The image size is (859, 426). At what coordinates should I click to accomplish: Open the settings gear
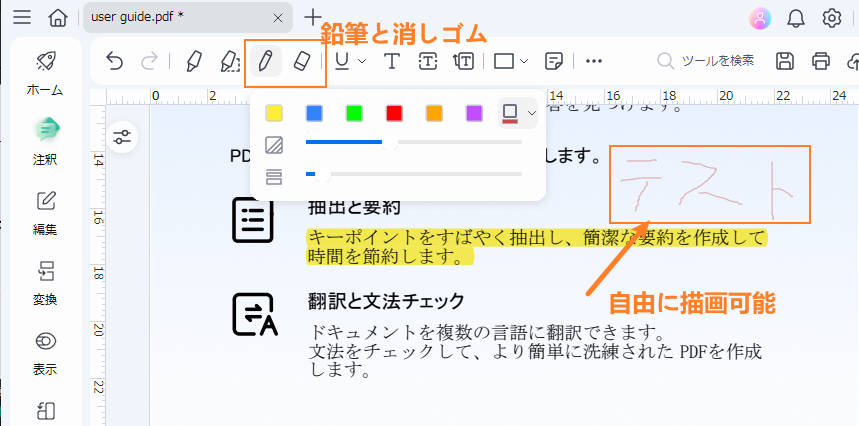[832, 19]
